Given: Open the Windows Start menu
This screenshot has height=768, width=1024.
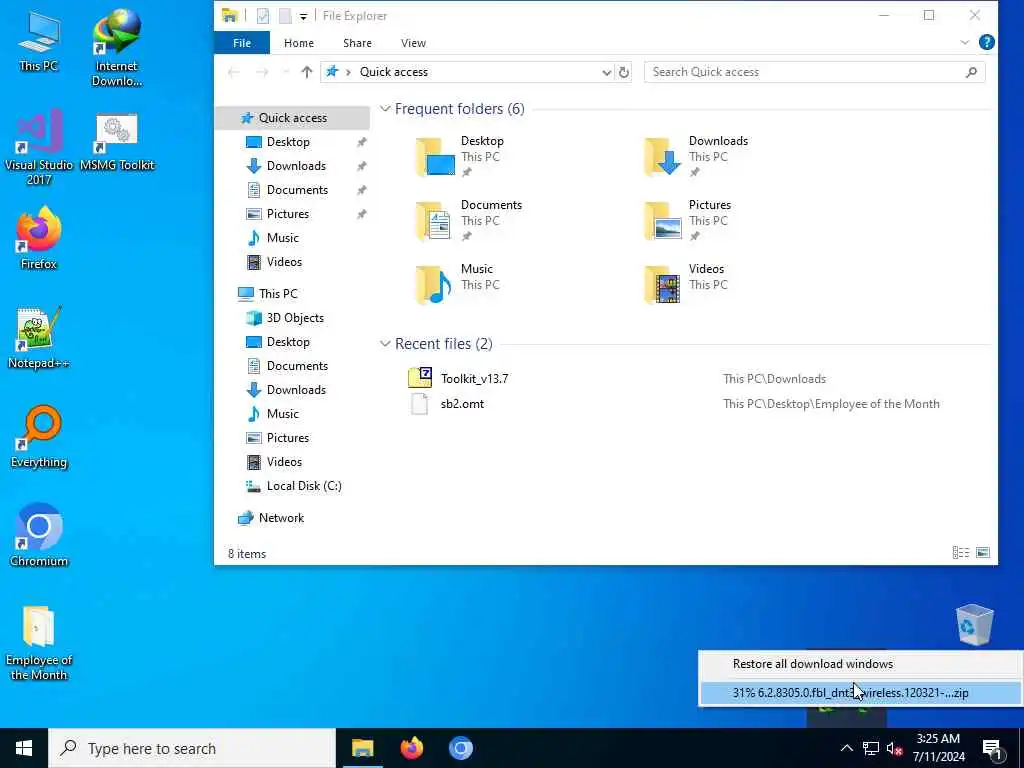Looking at the screenshot, I should [x=24, y=748].
